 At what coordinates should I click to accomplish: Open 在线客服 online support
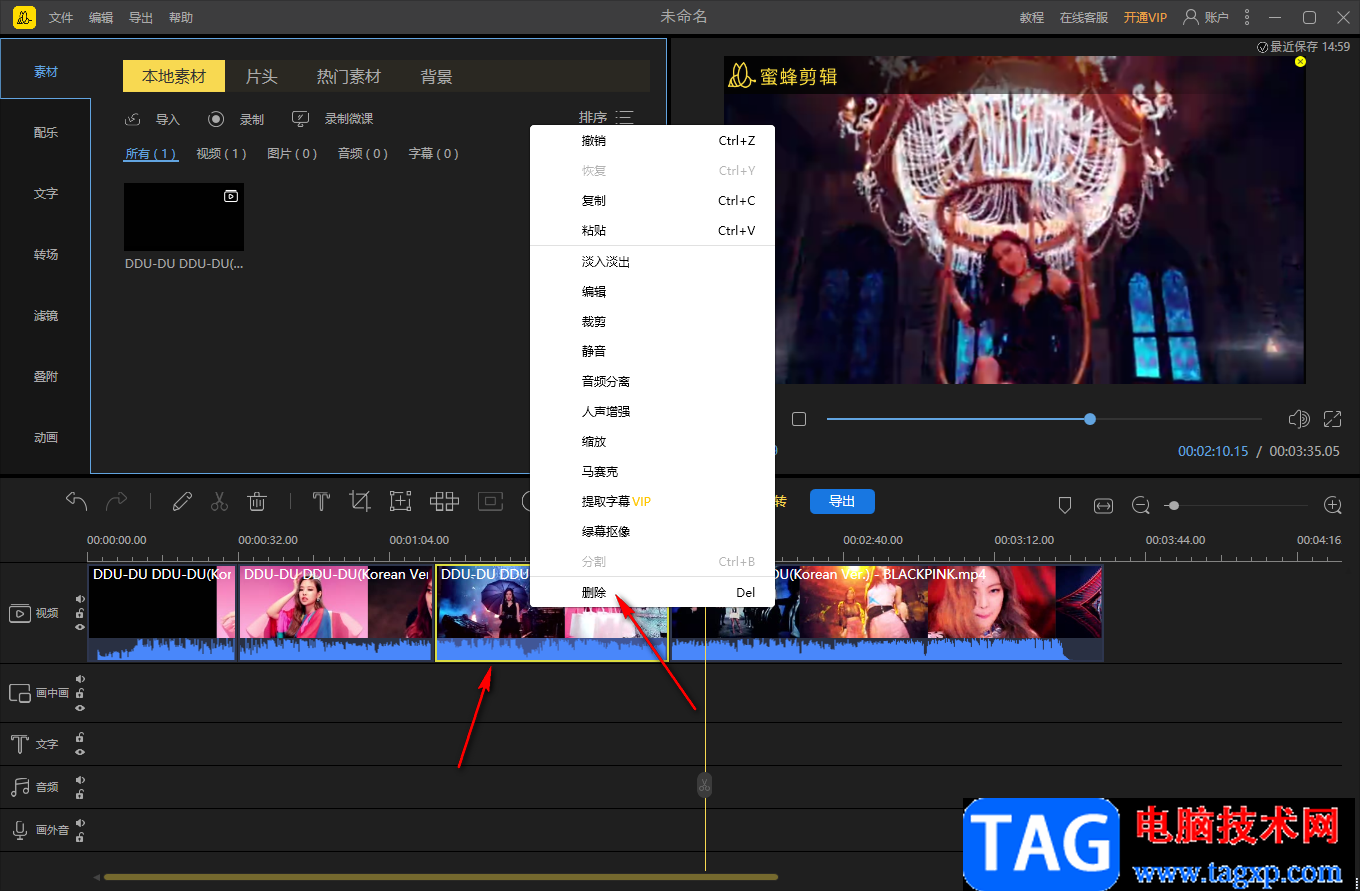pos(1084,18)
